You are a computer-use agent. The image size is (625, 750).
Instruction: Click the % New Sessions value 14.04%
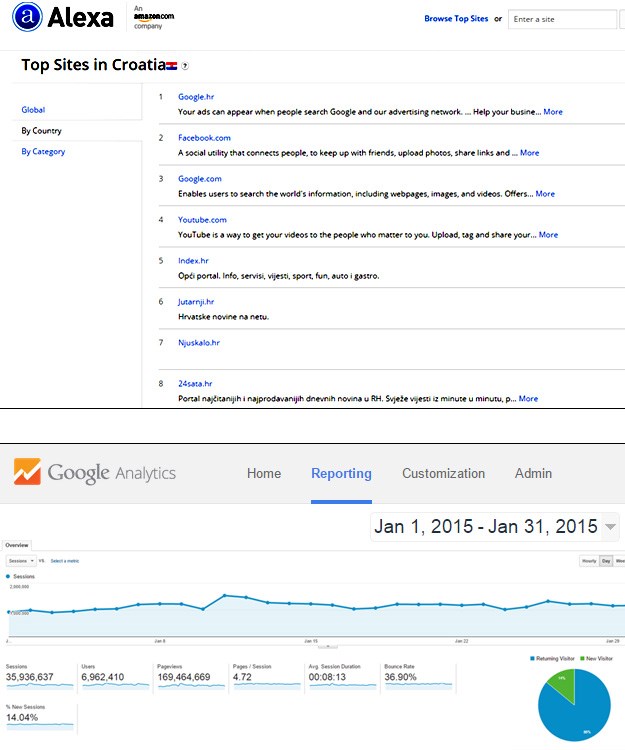pyautogui.click(x=22, y=717)
